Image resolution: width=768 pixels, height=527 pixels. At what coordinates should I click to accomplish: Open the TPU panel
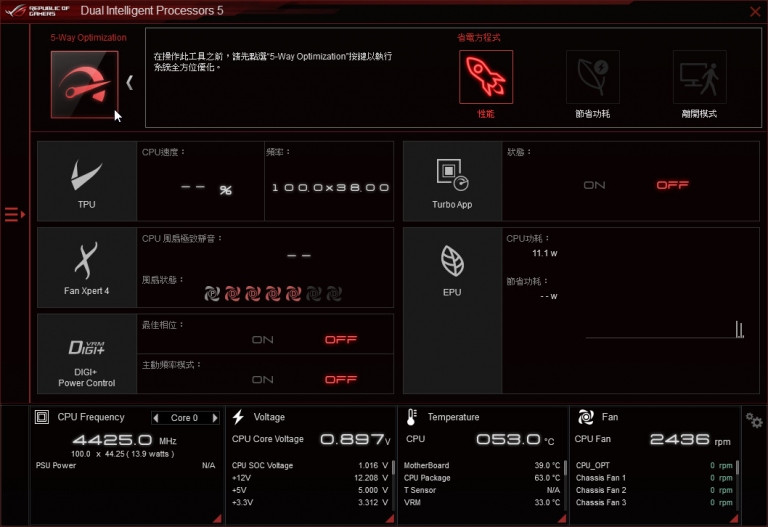click(x=87, y=181)
